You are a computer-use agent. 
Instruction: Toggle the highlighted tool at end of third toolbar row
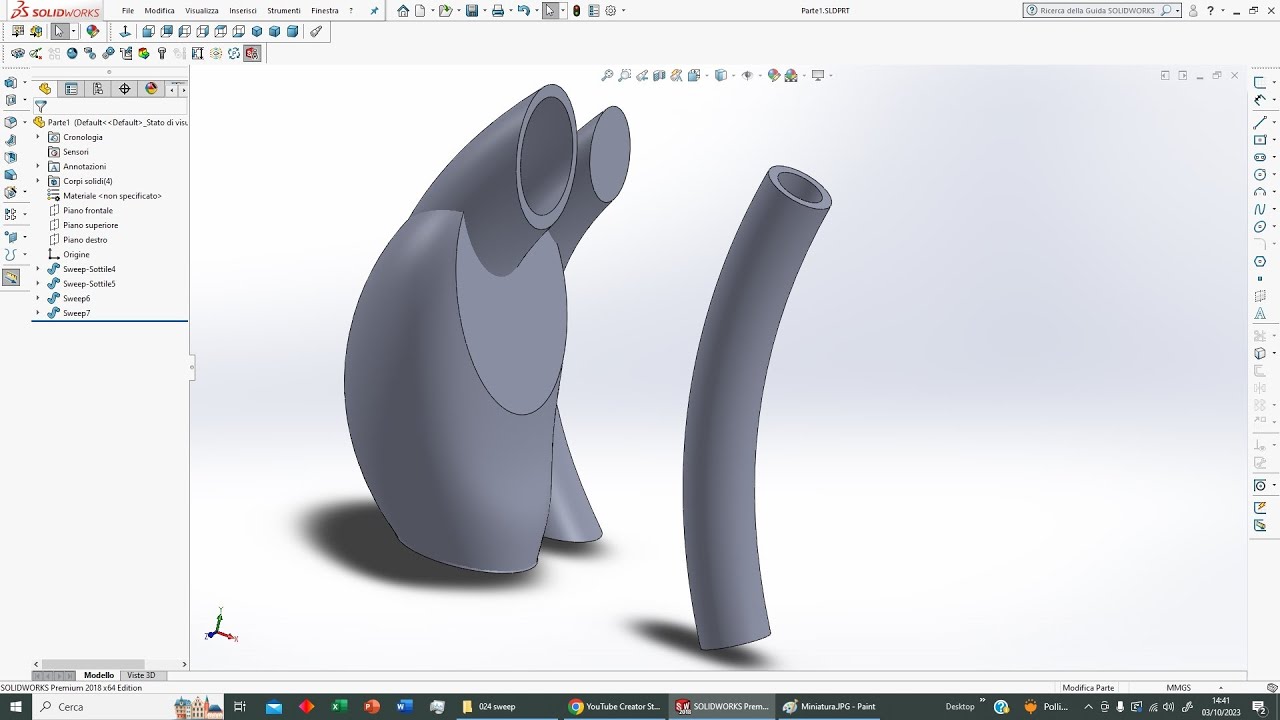[x=252, y=53]
